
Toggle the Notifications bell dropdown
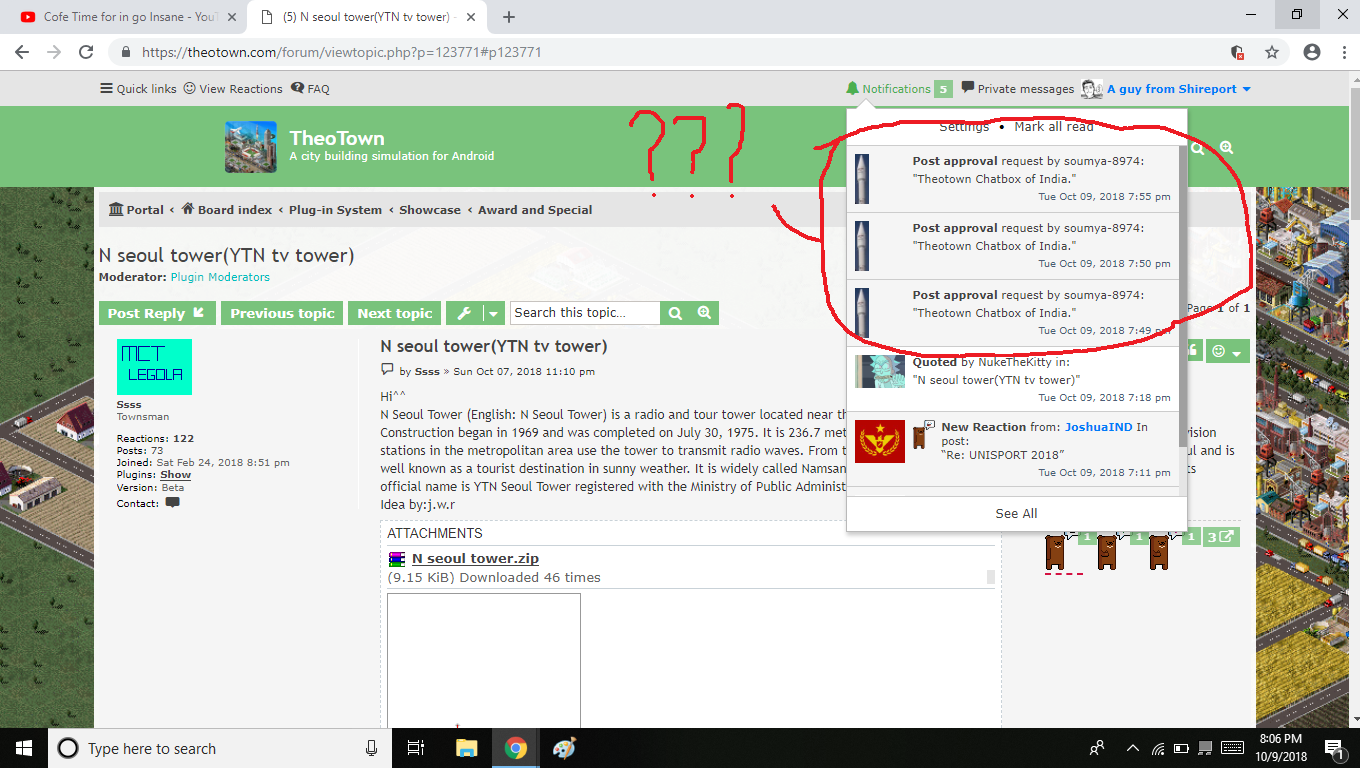888,89
